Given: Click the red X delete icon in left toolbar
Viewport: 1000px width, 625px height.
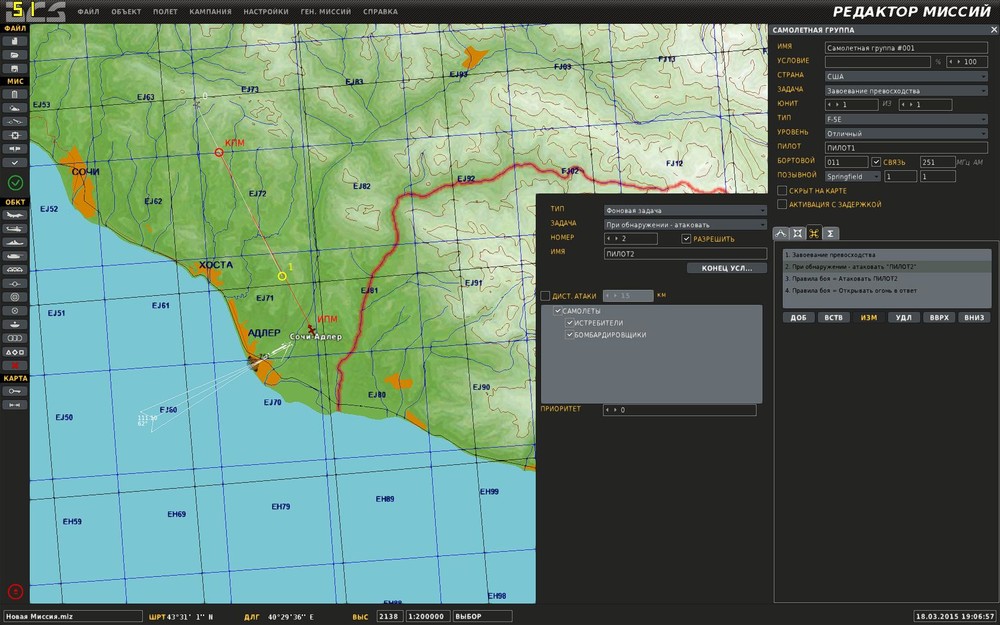Looking at the screenshot, I should tap(15, 366).
